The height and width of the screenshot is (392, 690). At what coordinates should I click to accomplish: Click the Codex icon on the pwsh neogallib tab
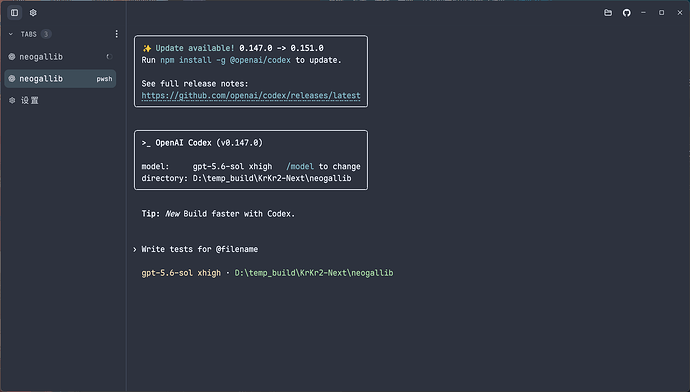[x=12, y=79]
